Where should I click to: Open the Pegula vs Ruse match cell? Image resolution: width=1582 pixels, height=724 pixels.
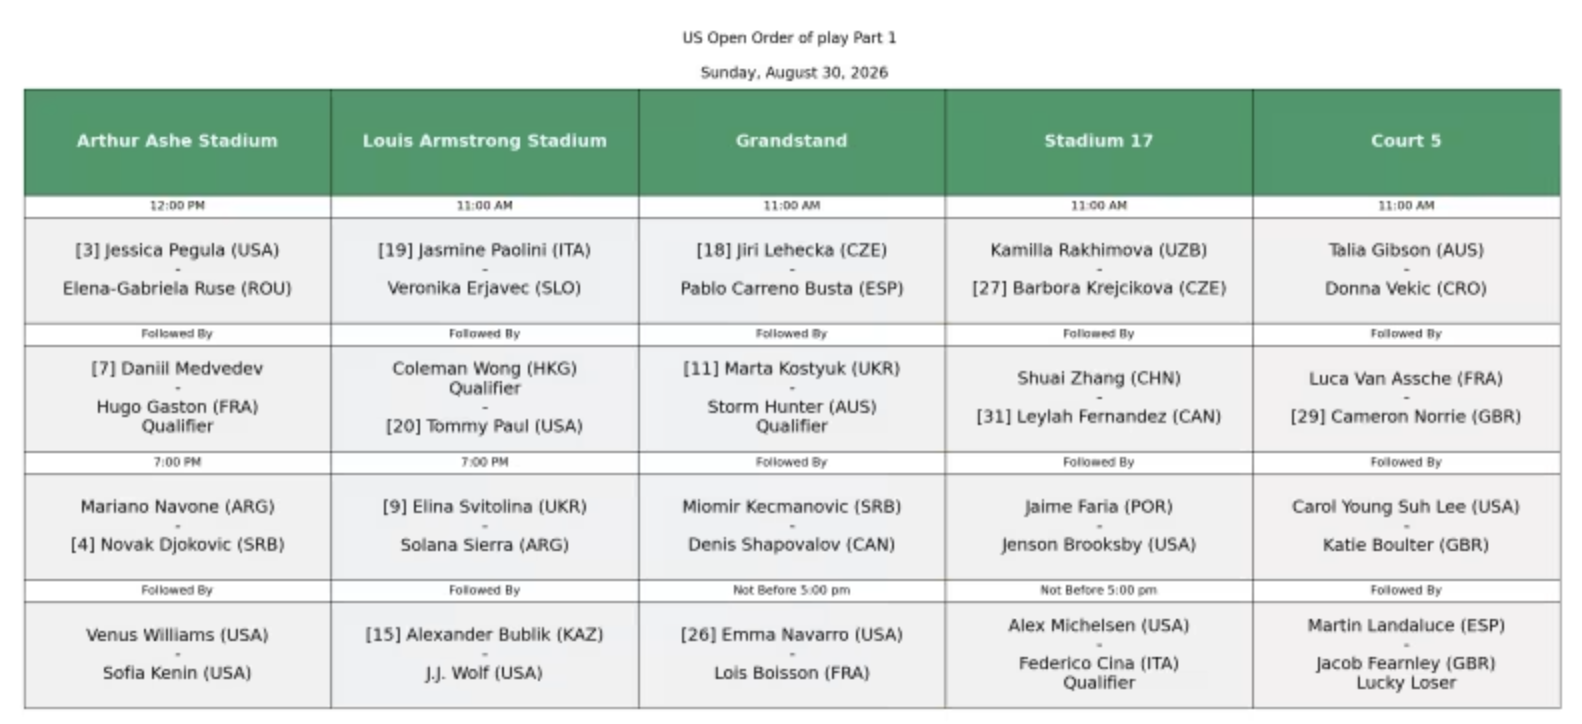coord(177,270)
